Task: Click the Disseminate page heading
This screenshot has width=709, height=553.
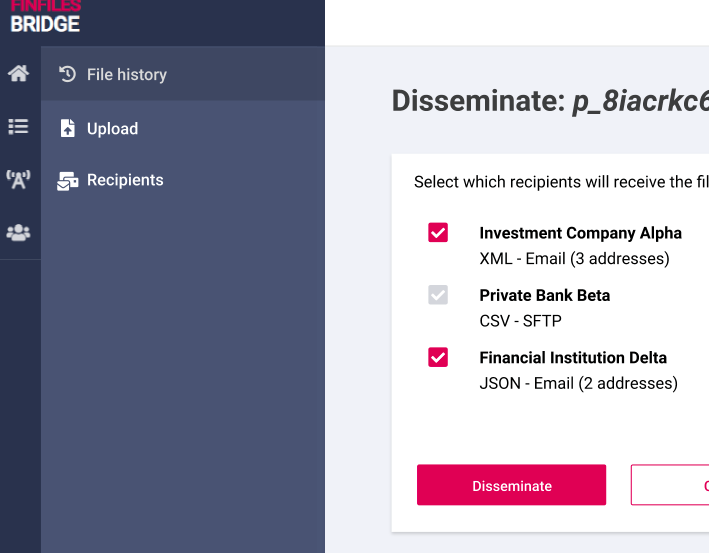Action: [550, 101]
